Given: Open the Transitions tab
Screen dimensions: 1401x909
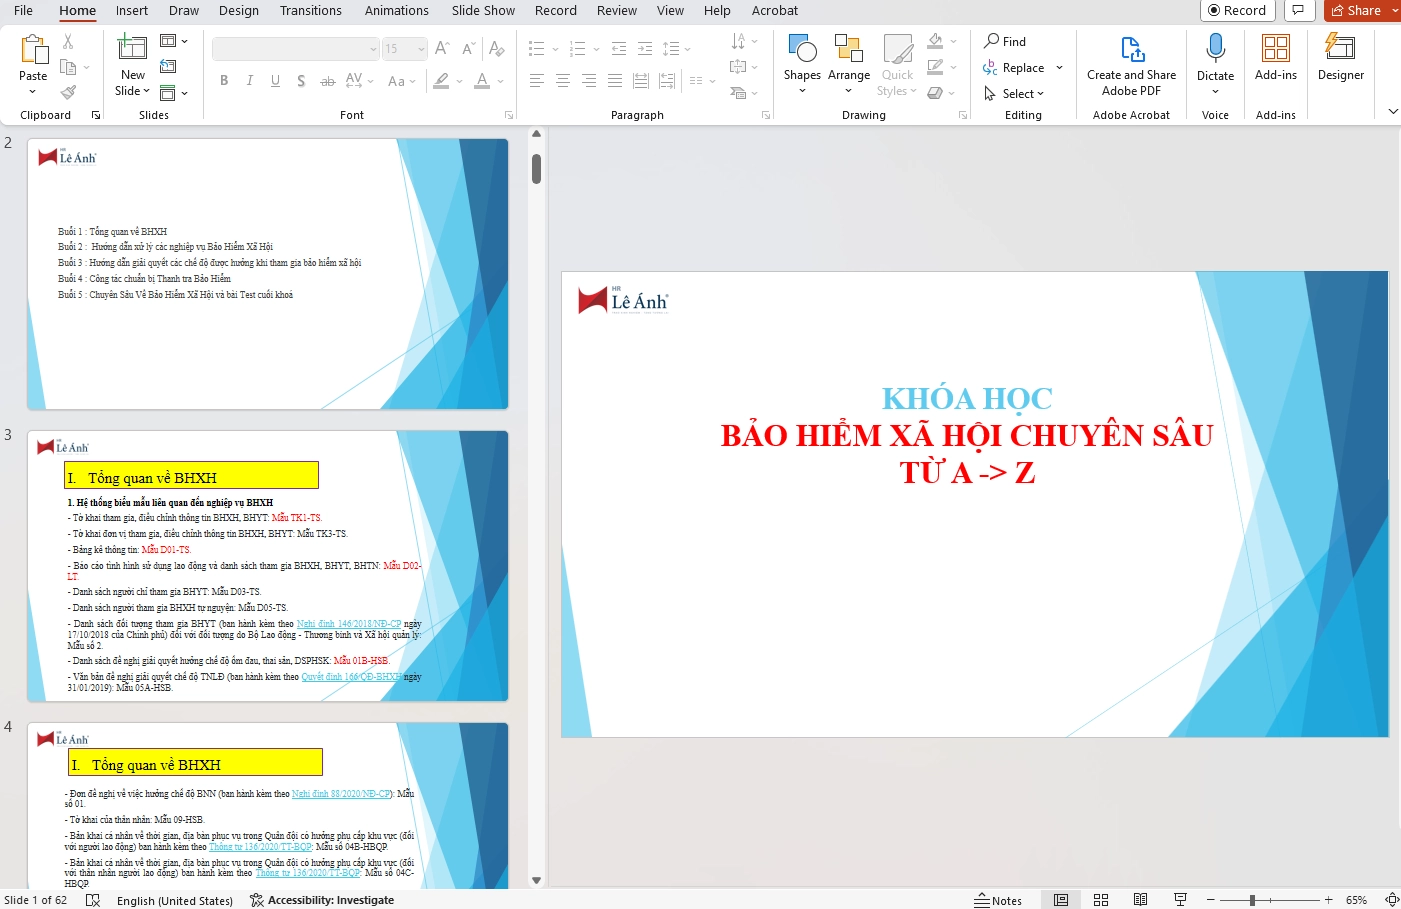Looking at the screenshot, I should 310,10.
